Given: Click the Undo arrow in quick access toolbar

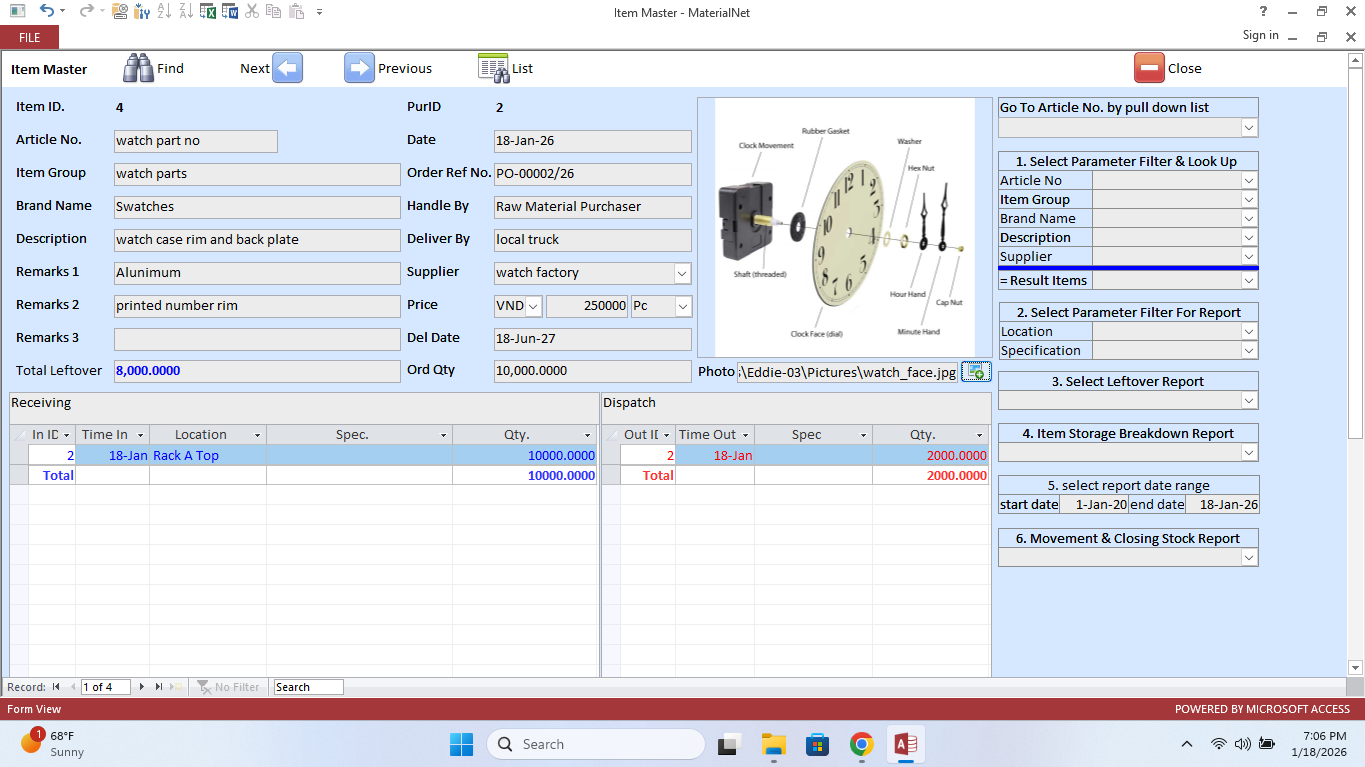Looking at the screenshot, I should pyautogui.click(x=46, y=11).
